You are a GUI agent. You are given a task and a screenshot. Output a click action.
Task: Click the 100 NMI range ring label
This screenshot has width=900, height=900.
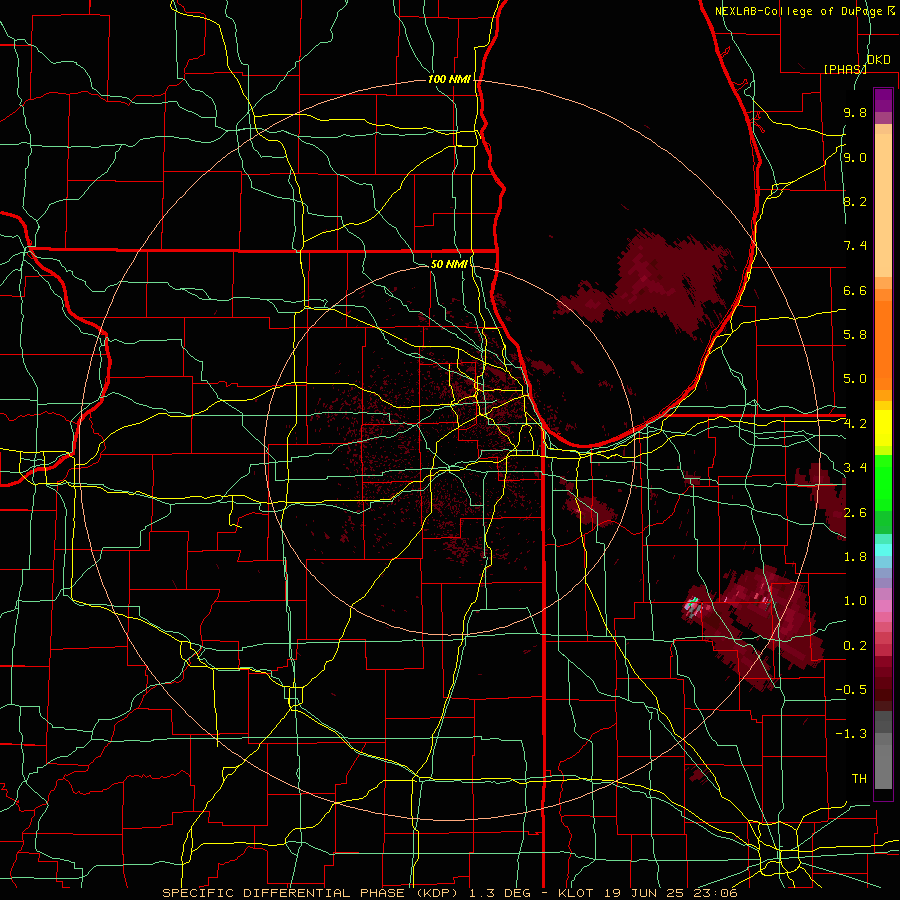[449, 79]
